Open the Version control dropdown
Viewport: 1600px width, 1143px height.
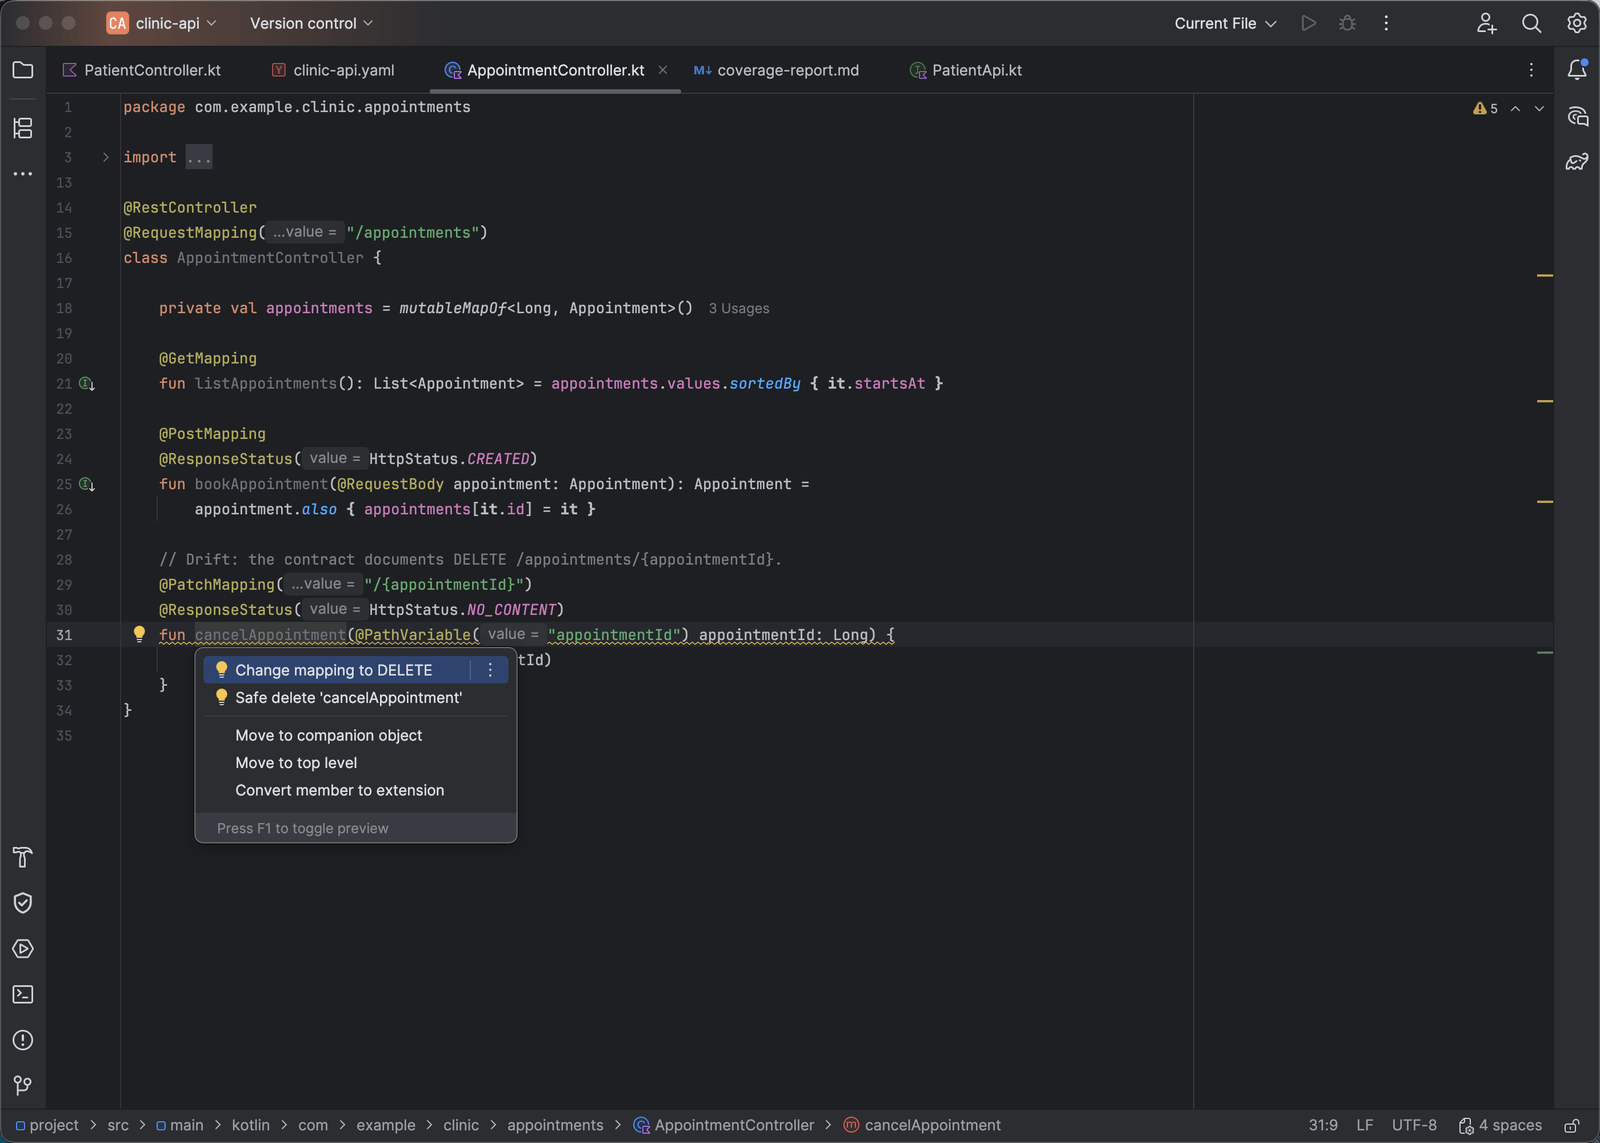(x=311, y=23)
